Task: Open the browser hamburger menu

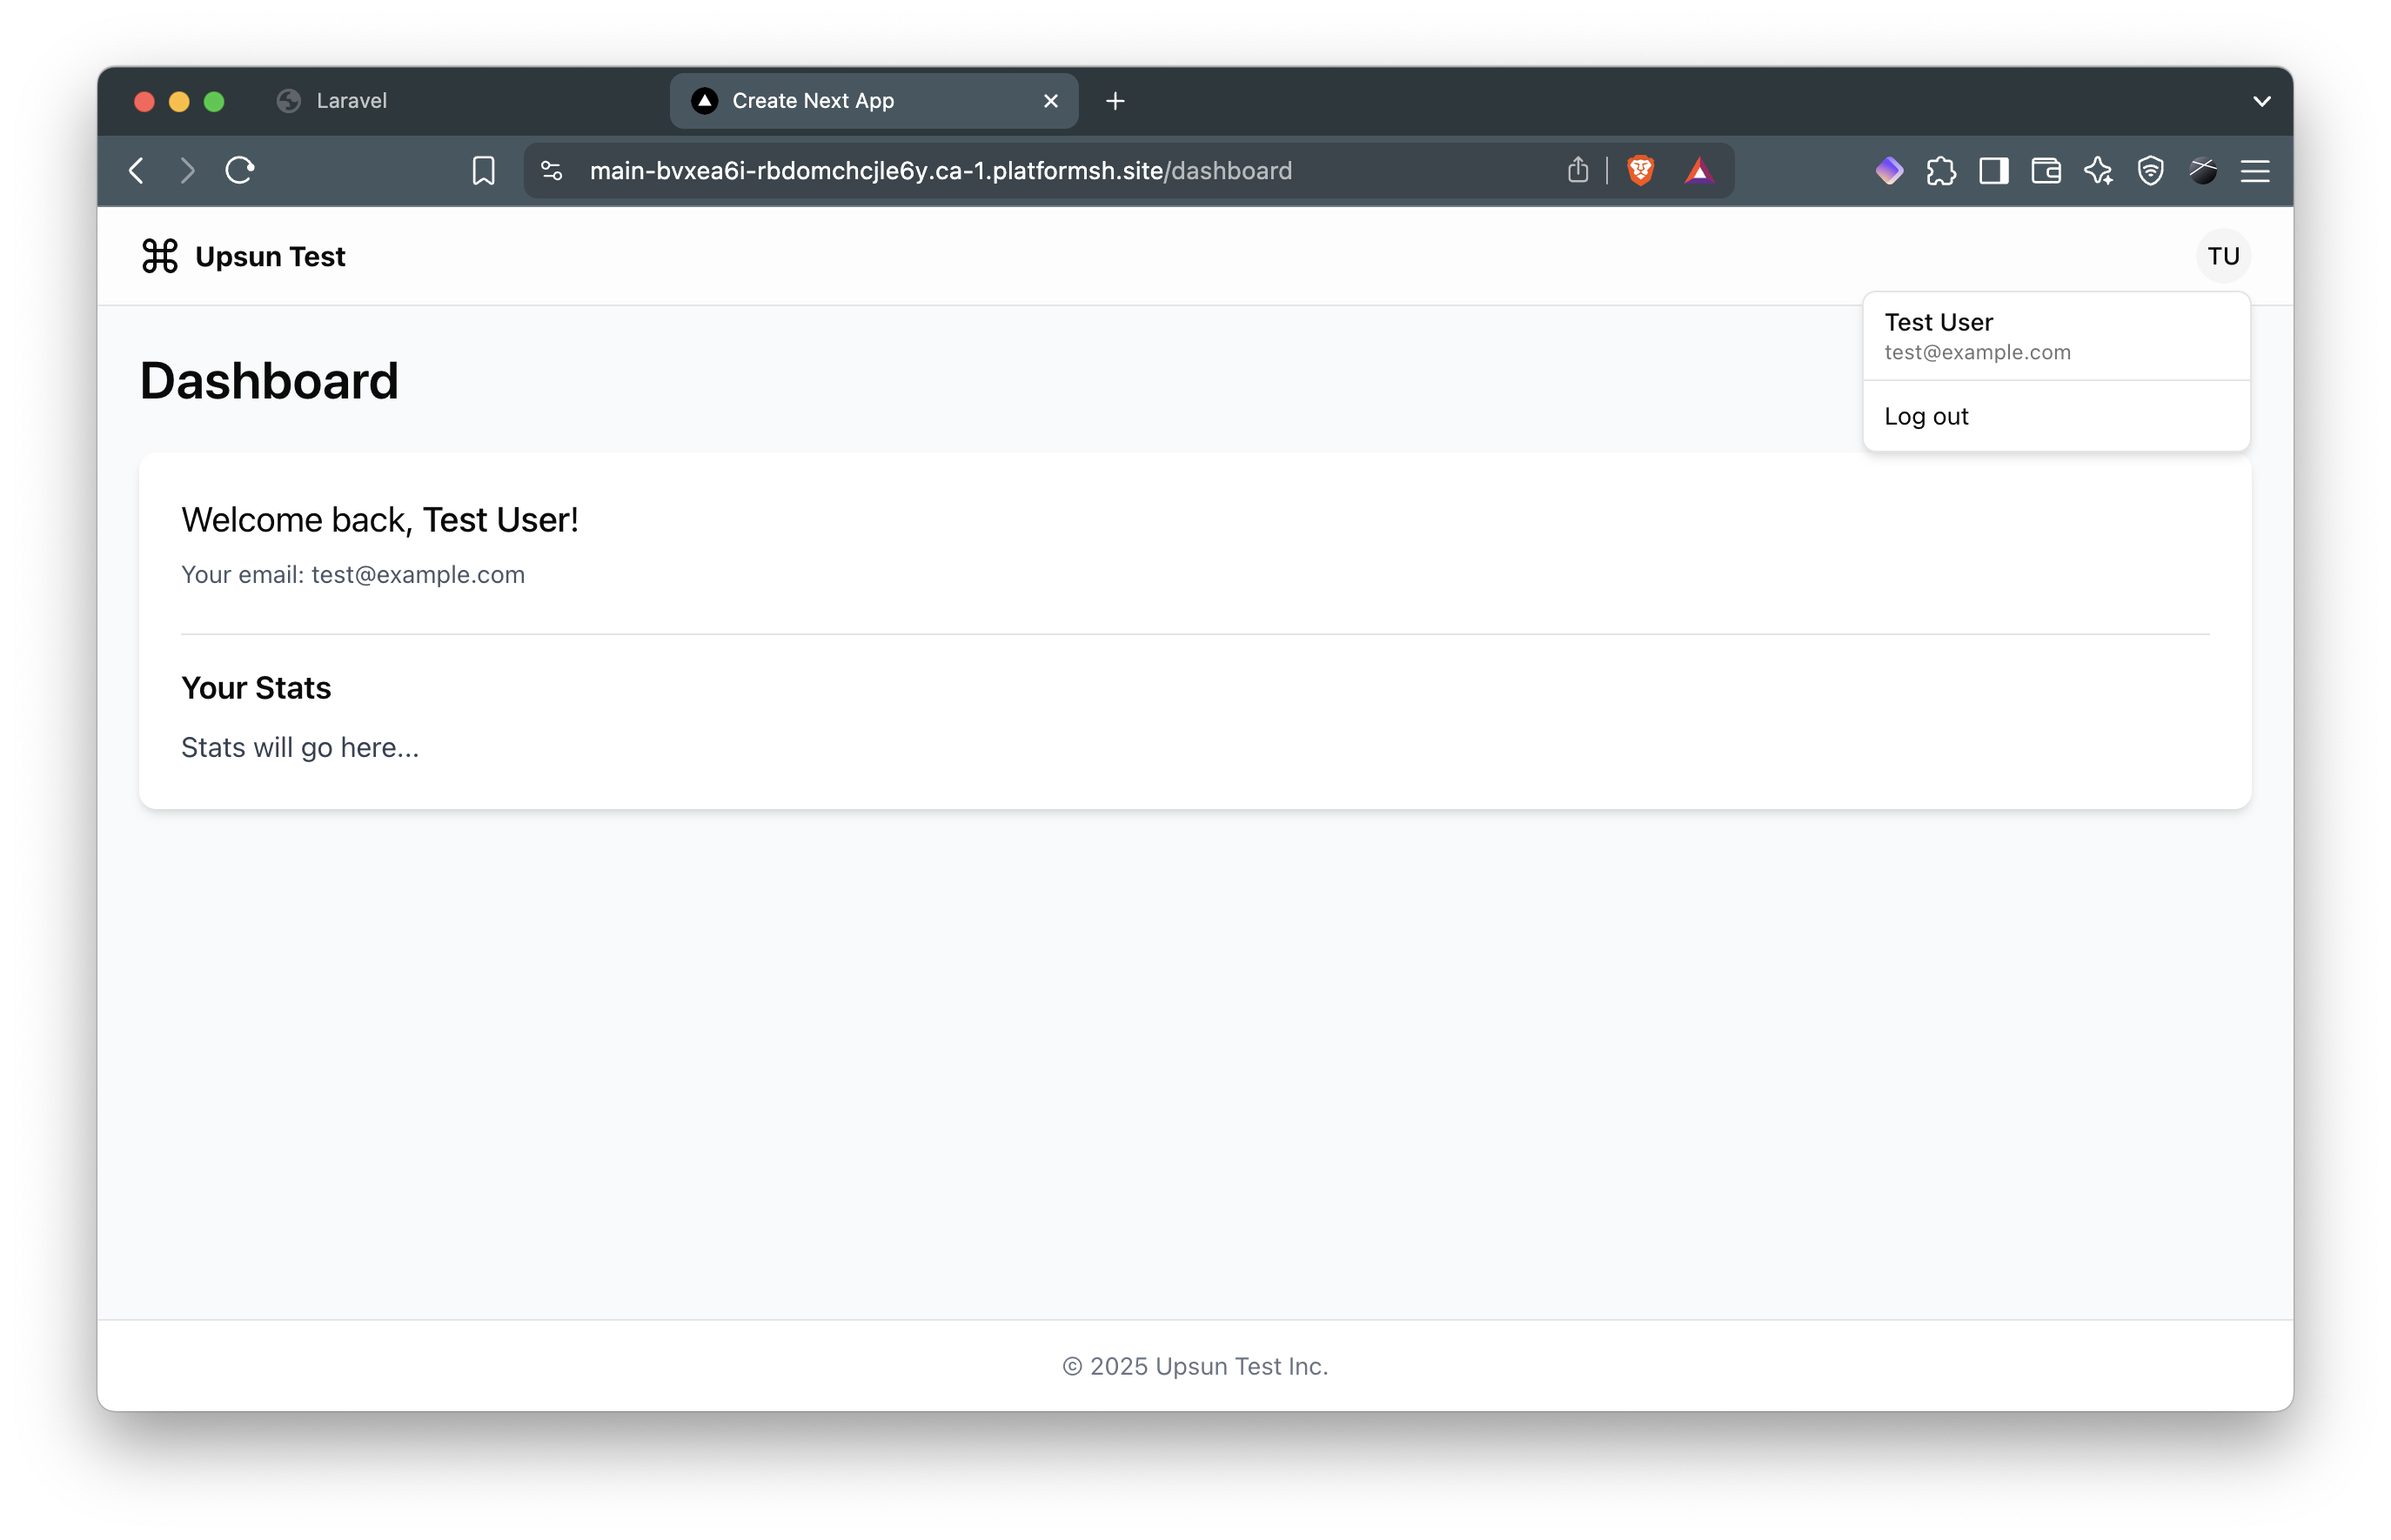Action: tap(2254, 171)
